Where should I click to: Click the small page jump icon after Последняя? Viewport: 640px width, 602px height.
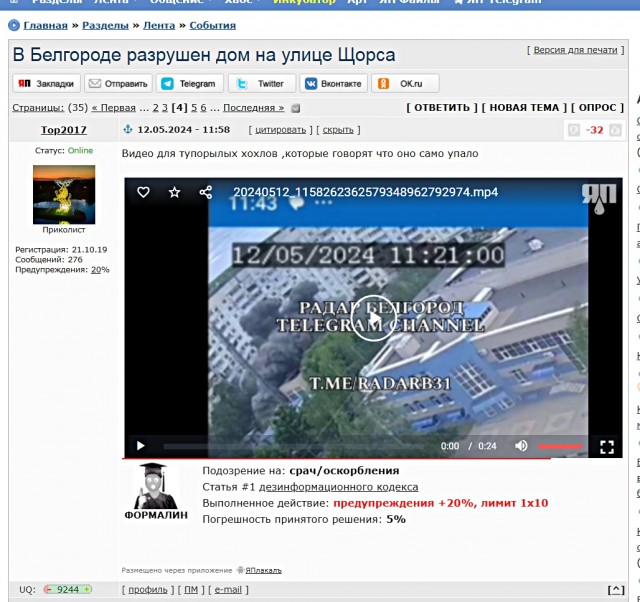click(296, 108)
